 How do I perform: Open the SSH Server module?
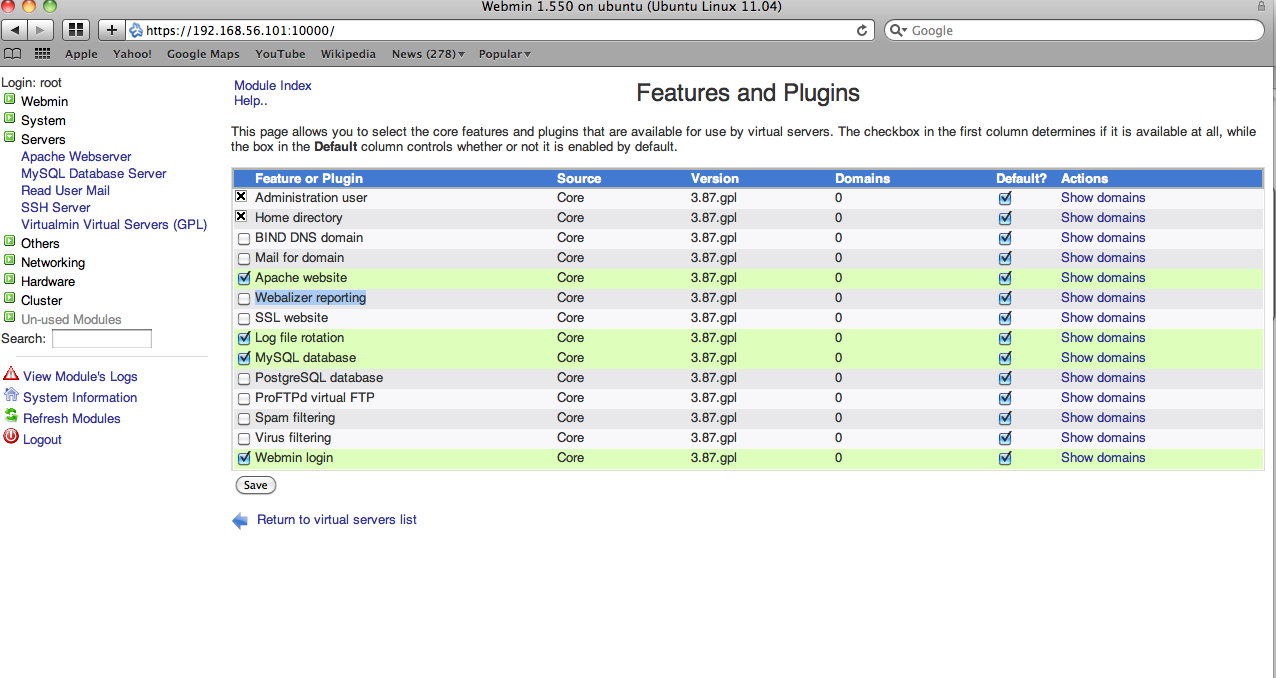coord(56,207)
